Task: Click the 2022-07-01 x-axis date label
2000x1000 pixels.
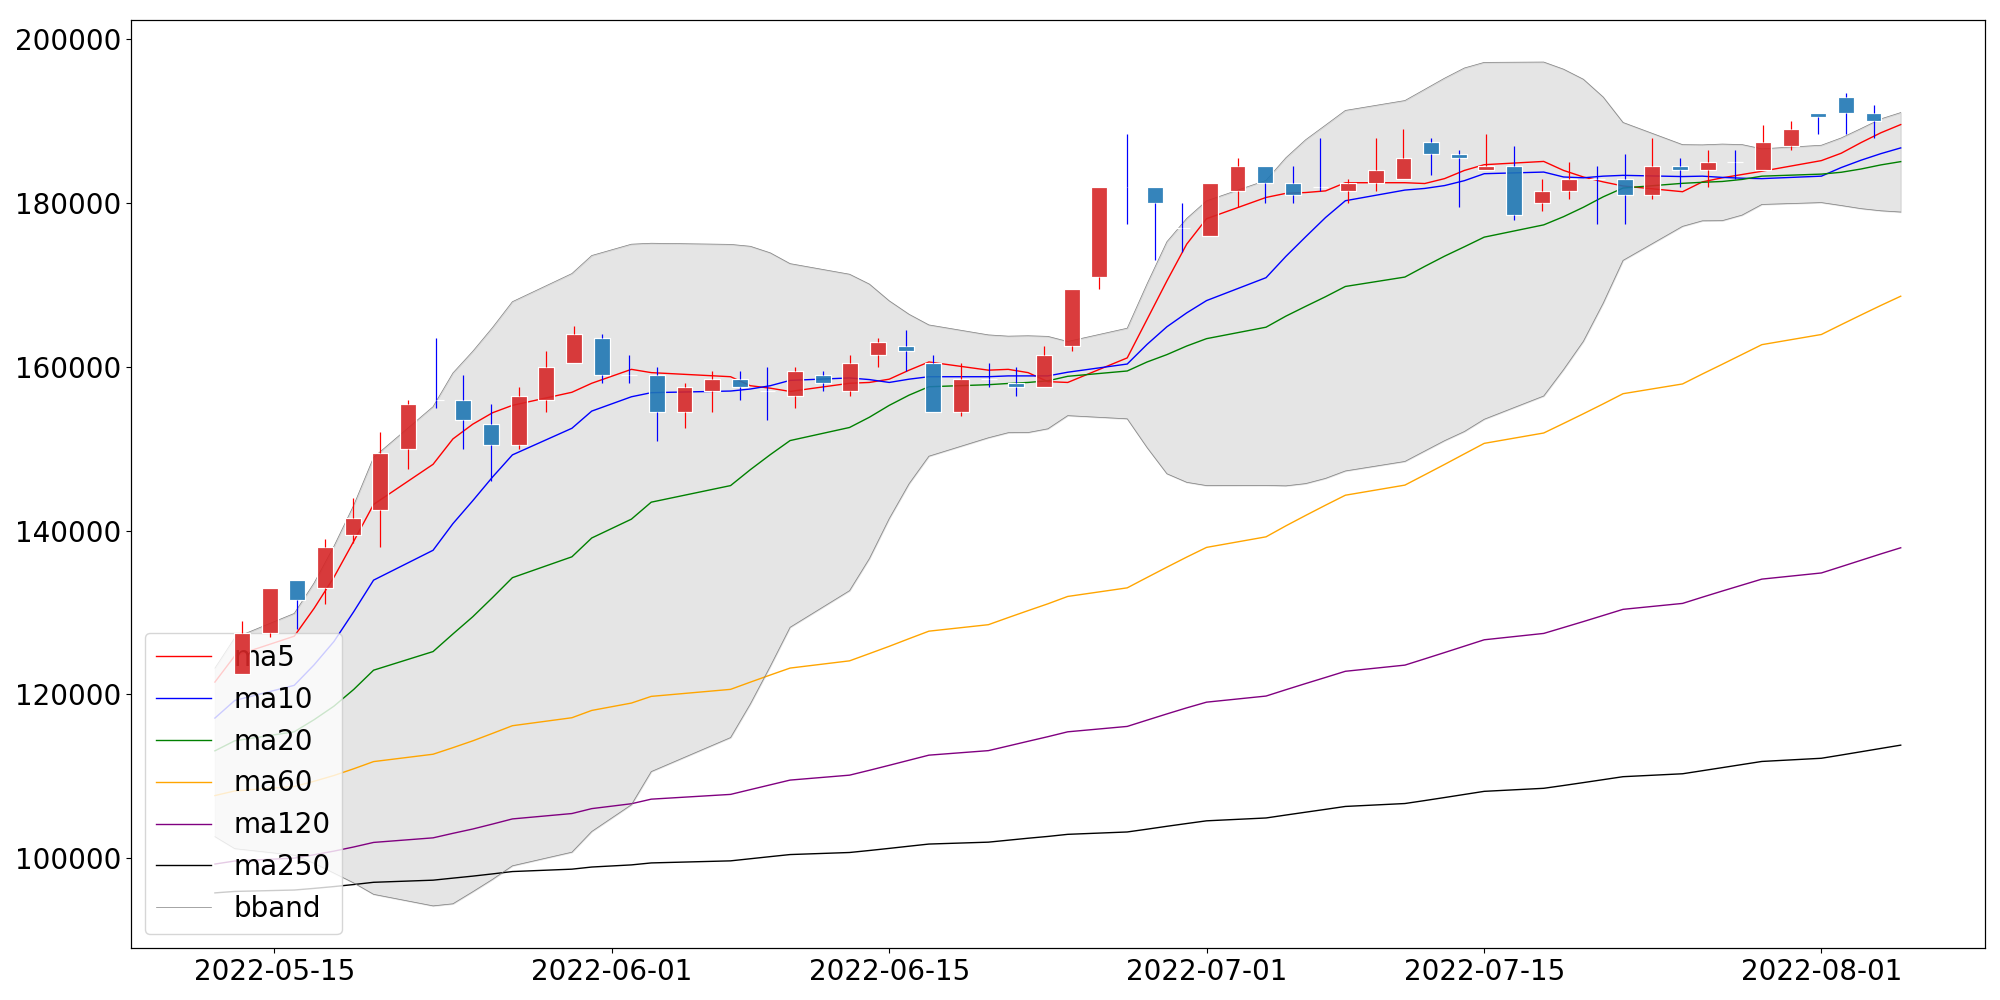Action: [x=1207, y=971]
